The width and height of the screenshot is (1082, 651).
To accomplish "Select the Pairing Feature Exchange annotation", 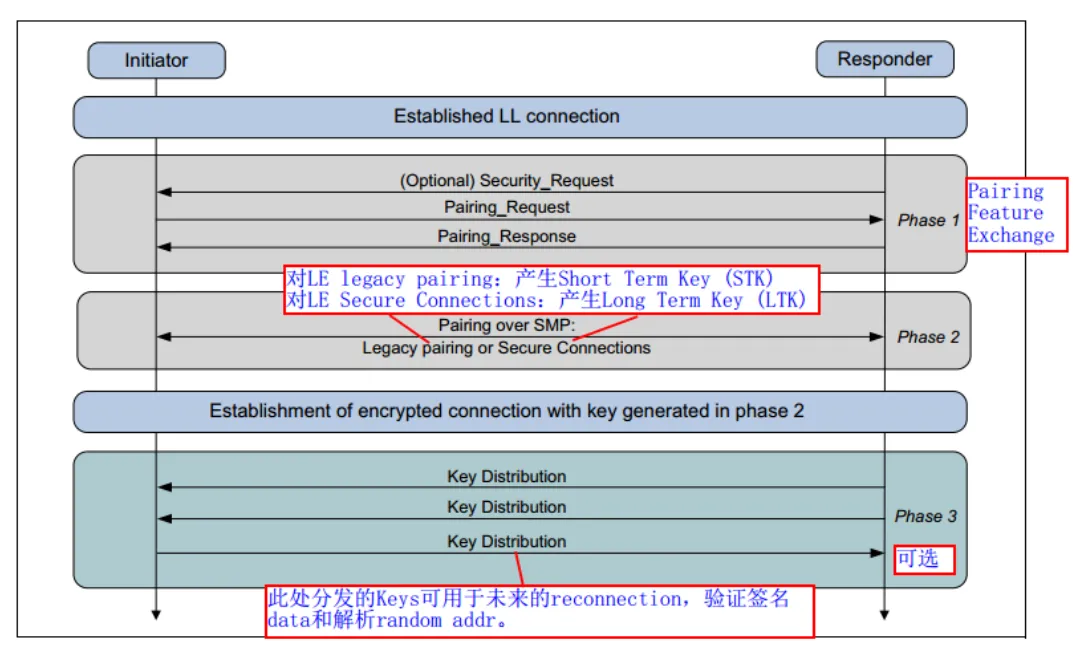I will point(1016,214).
